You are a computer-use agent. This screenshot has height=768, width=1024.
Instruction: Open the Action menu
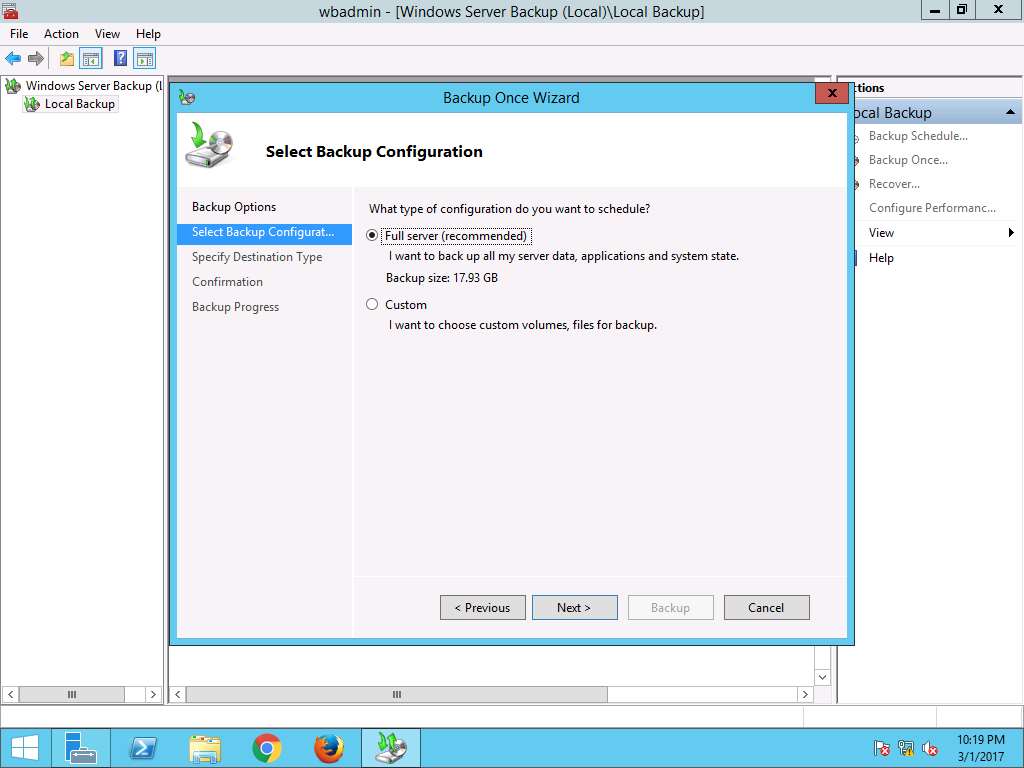pos(61,34)
